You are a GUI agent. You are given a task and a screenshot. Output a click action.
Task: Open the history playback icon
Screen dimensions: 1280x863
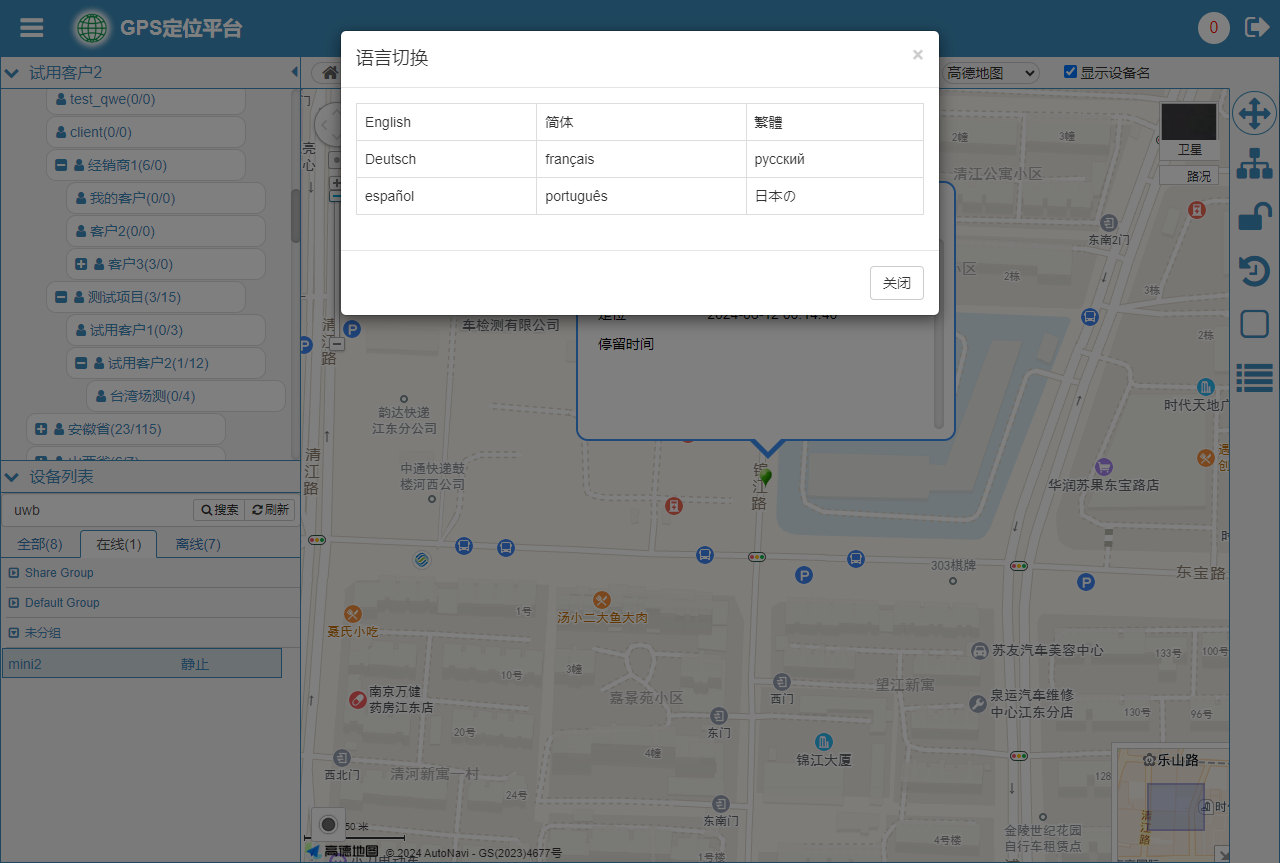[1254, 270]
